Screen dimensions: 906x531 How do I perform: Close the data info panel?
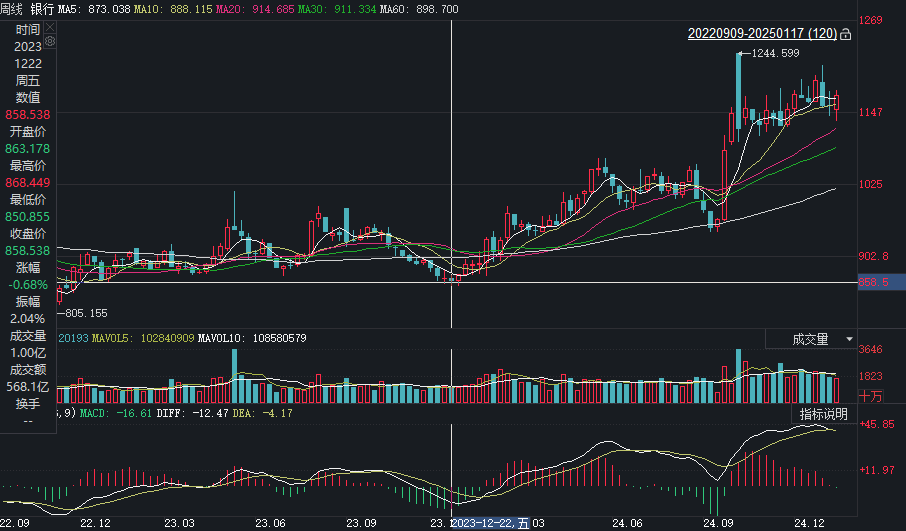coord(50,29)
